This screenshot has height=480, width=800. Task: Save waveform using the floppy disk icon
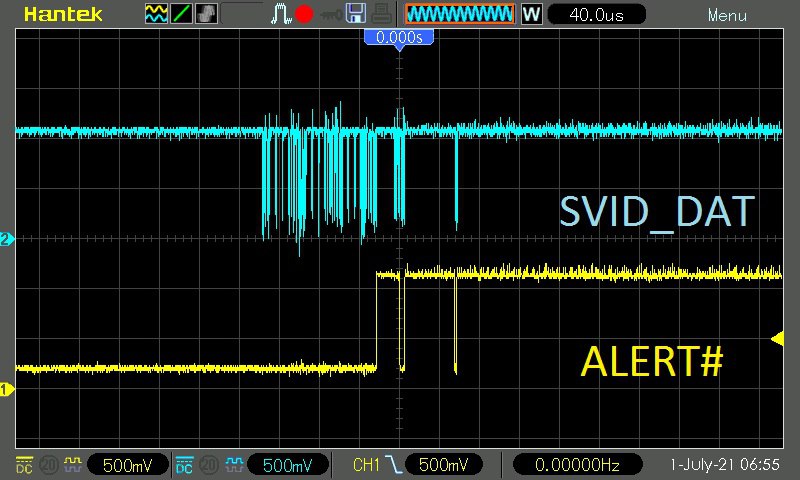(356, 14)
